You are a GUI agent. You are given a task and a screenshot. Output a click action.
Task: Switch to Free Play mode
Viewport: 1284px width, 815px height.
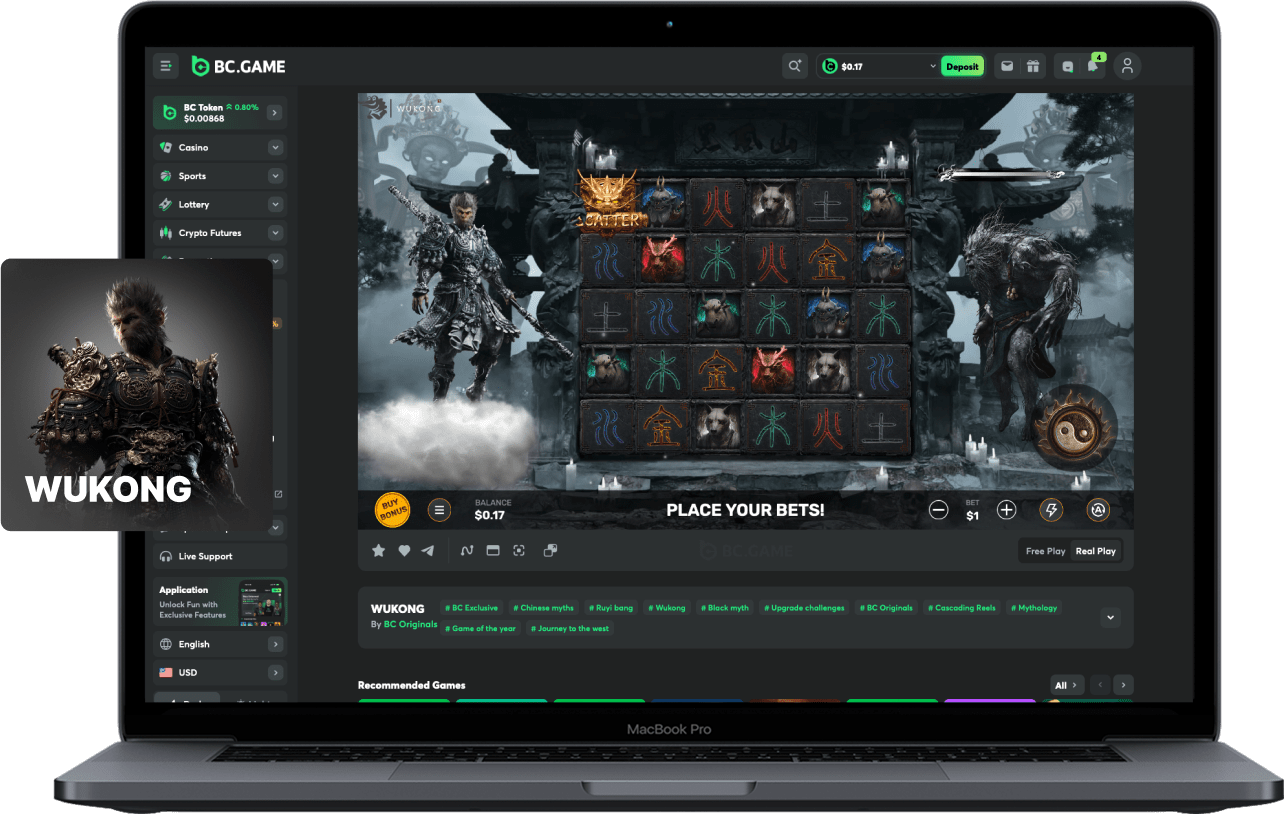click(1045, 551)
